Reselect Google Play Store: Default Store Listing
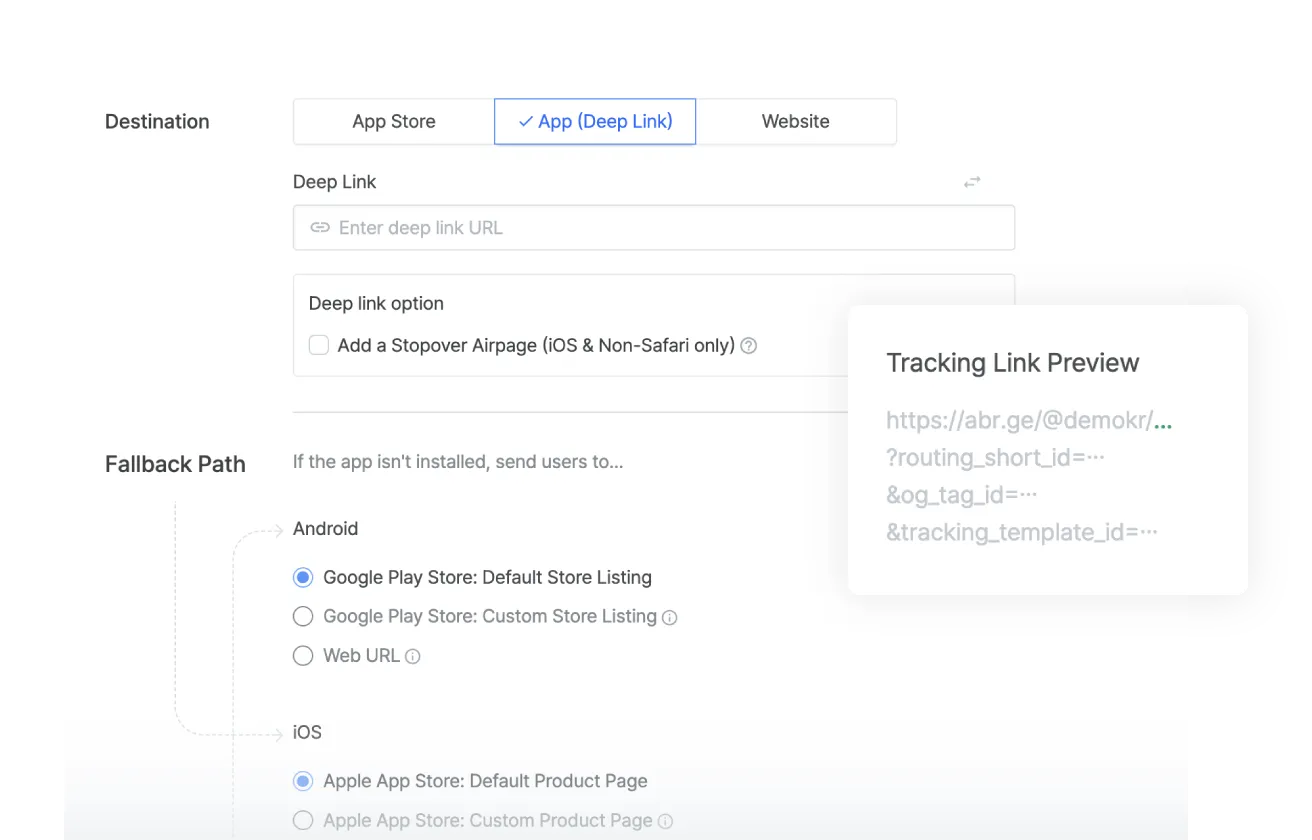This screenshot has width=1312, height=840. pos(303,577)
